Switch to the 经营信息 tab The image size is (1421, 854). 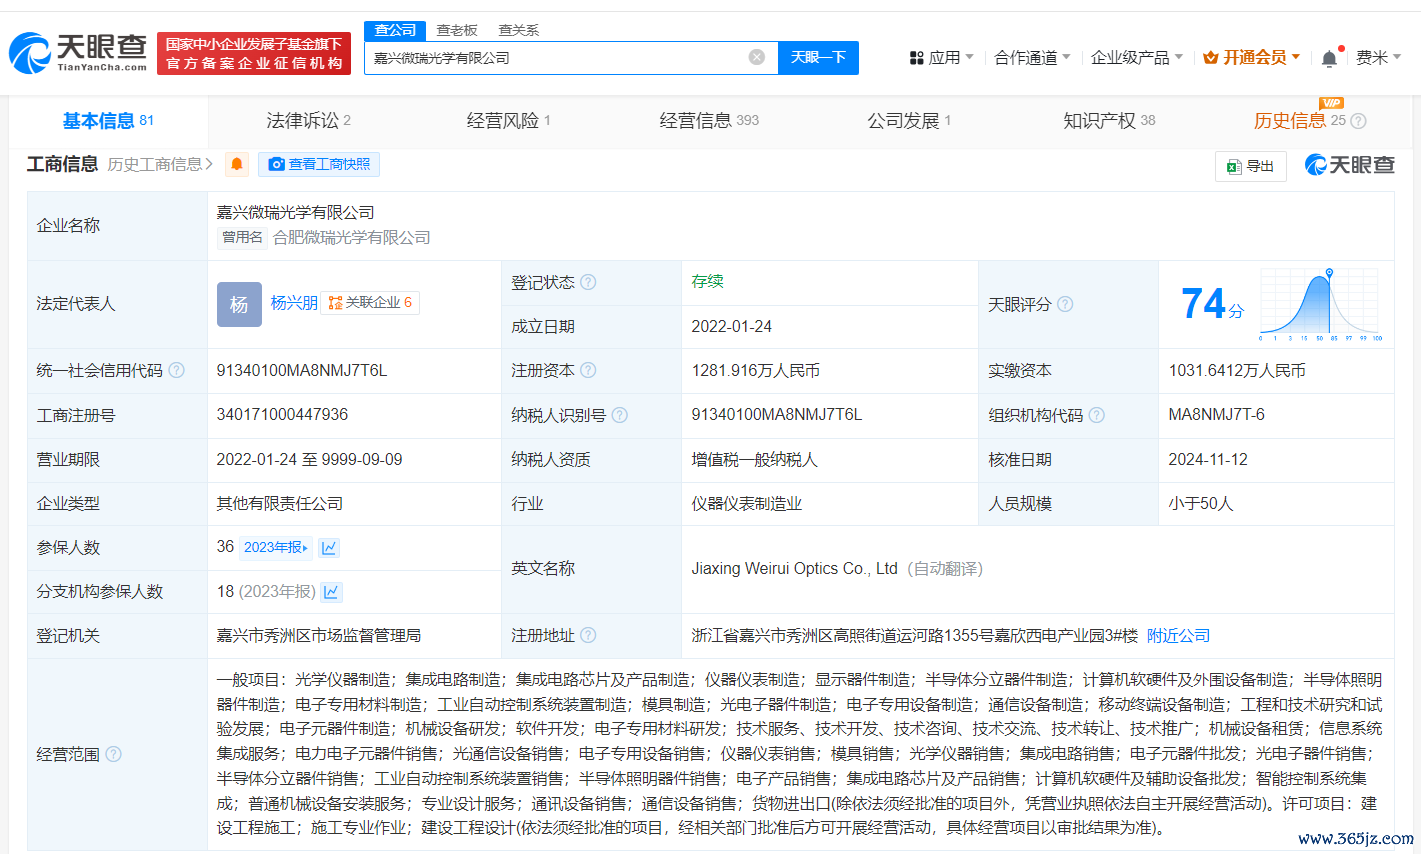[709, 121]
